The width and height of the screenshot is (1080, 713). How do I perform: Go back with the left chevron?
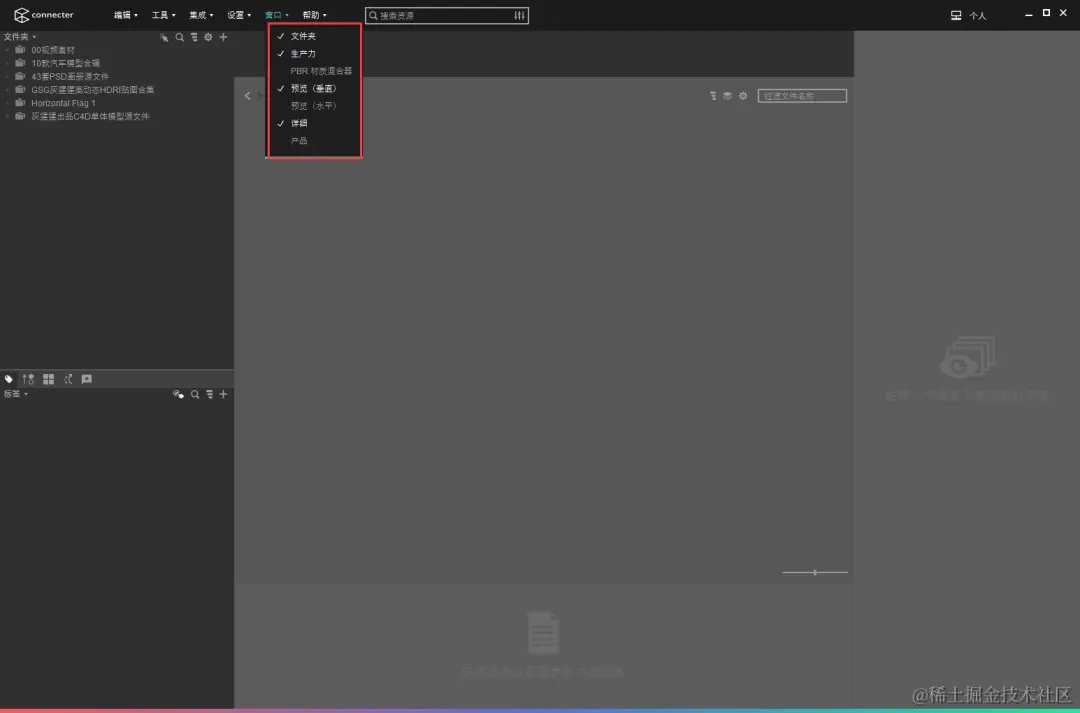pyautogui.click(x=247, y=96)
